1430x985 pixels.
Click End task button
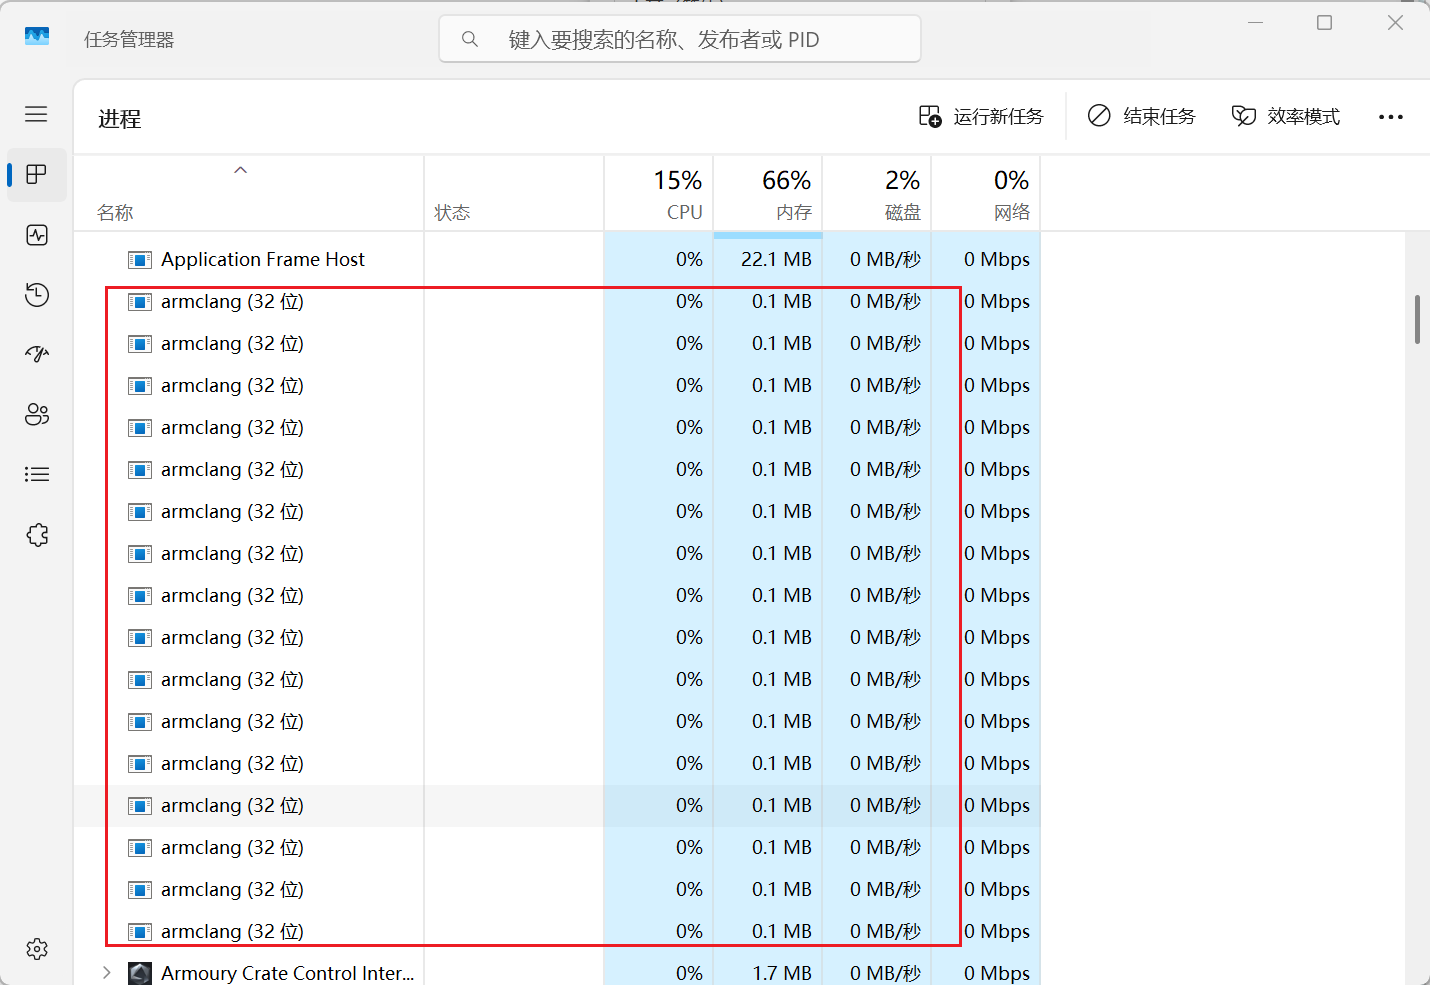point(1142,116)
